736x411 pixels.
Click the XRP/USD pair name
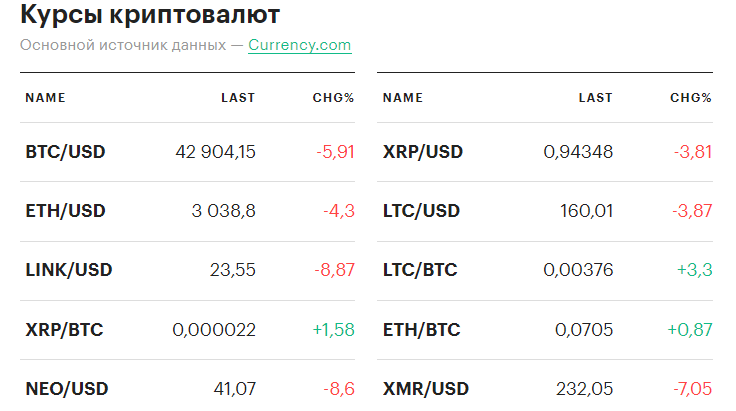click(423, 152)
